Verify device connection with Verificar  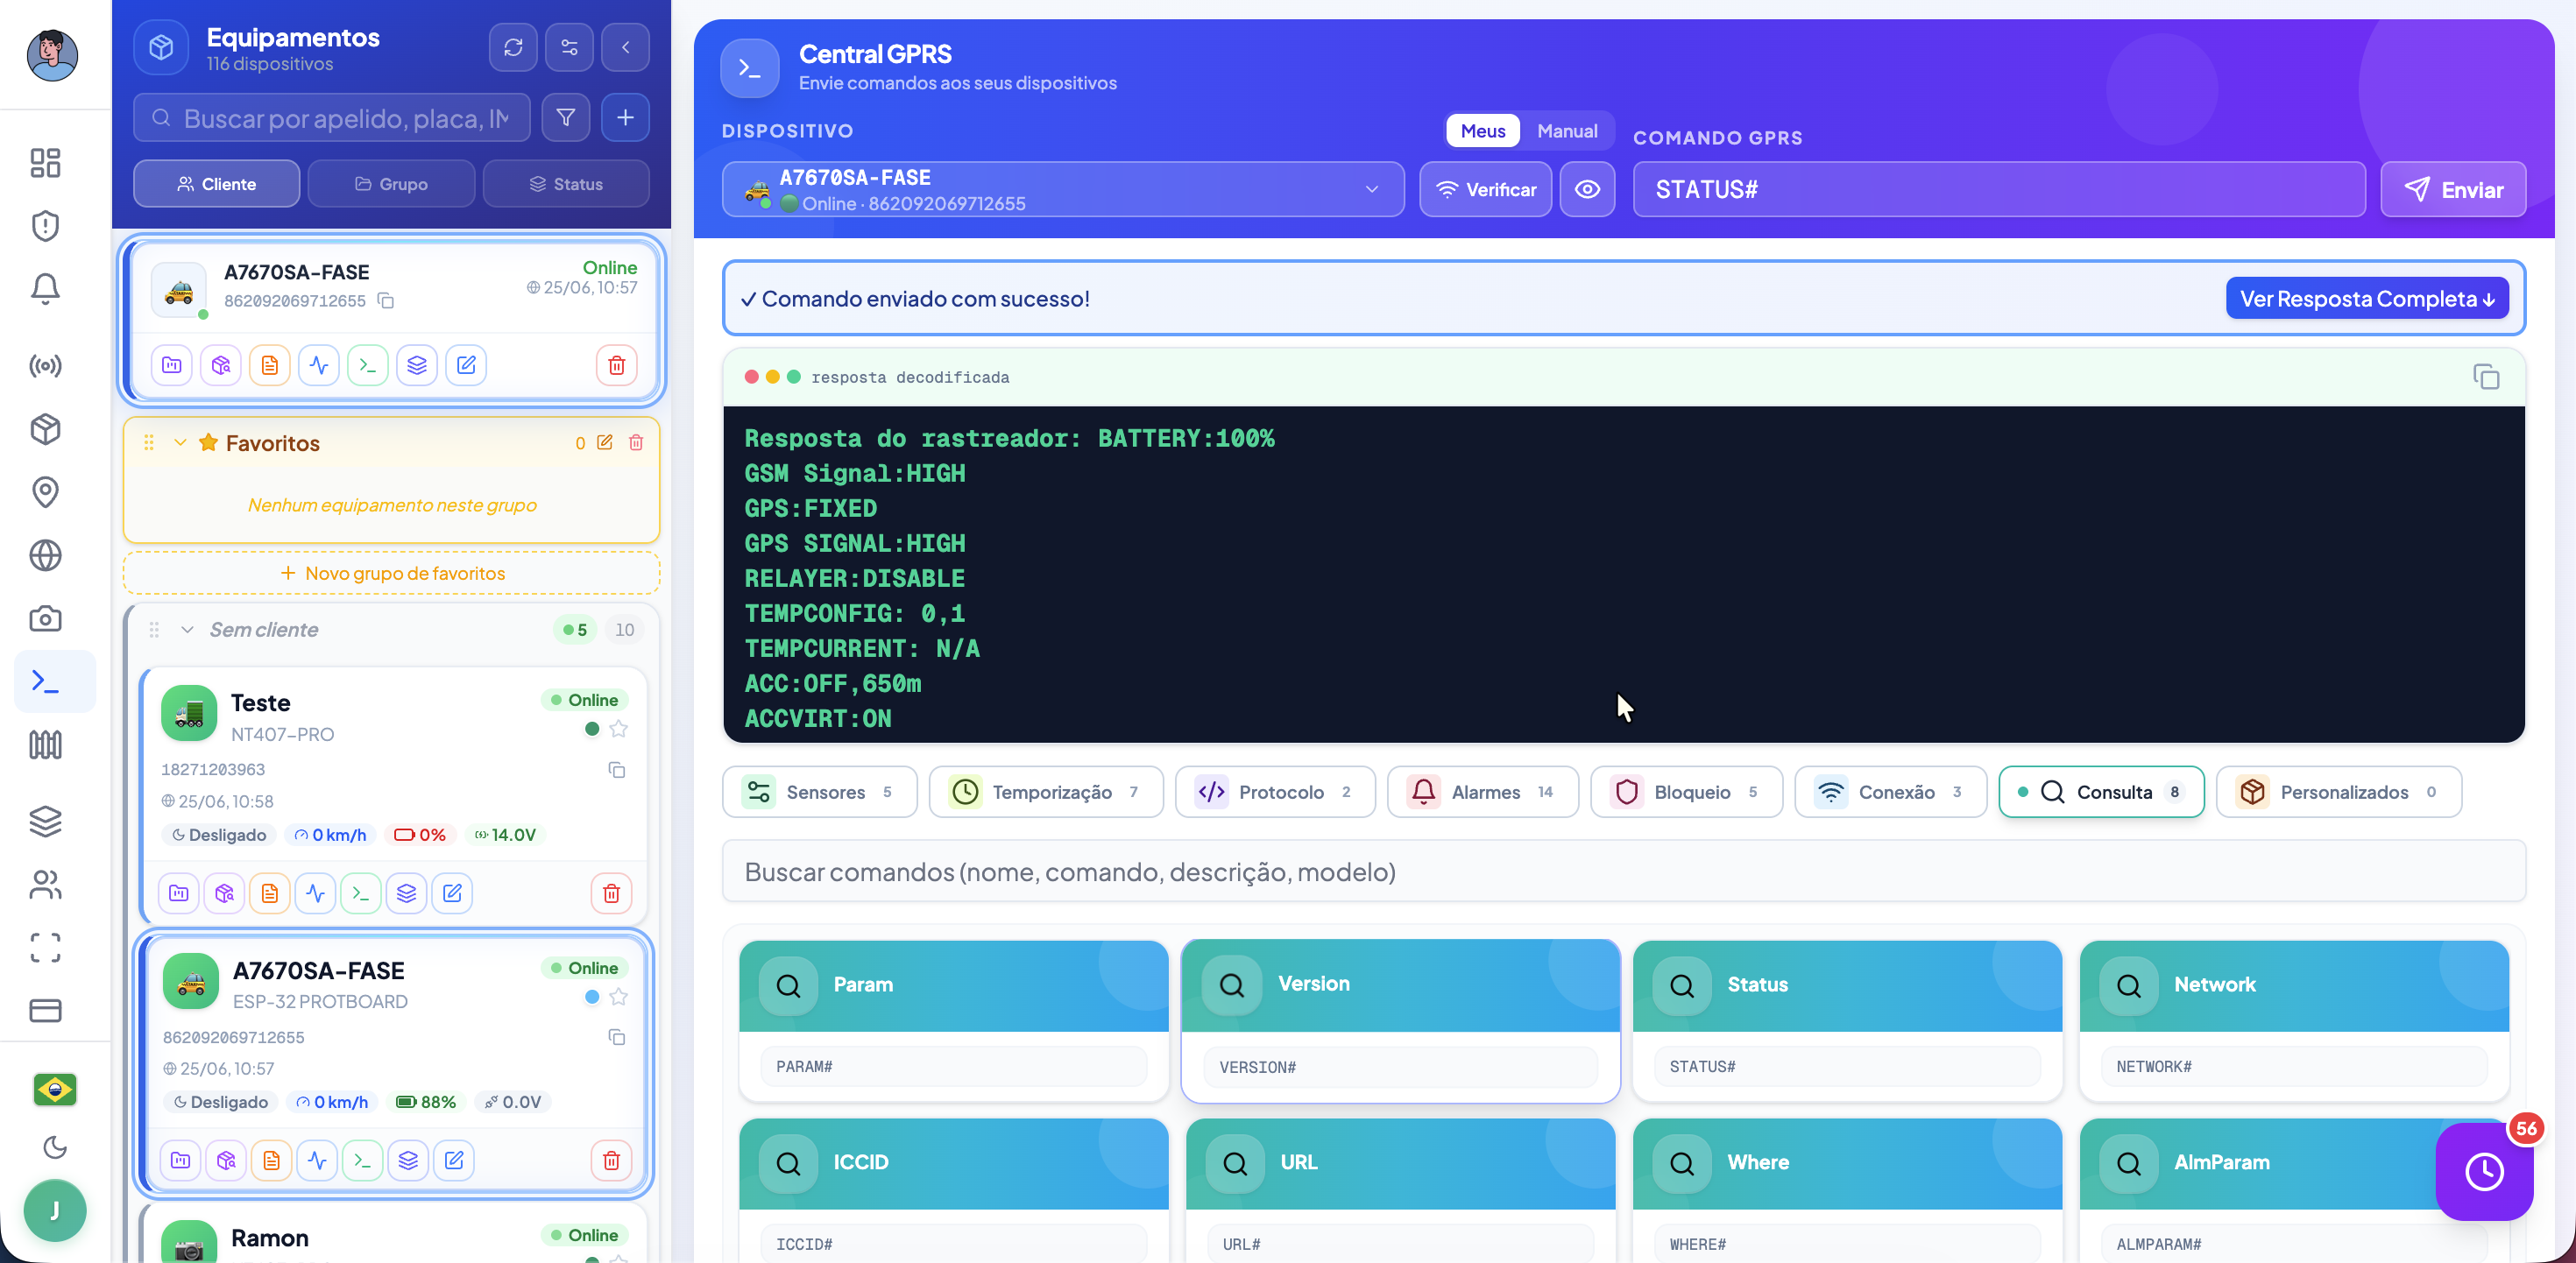(1485, 189)
